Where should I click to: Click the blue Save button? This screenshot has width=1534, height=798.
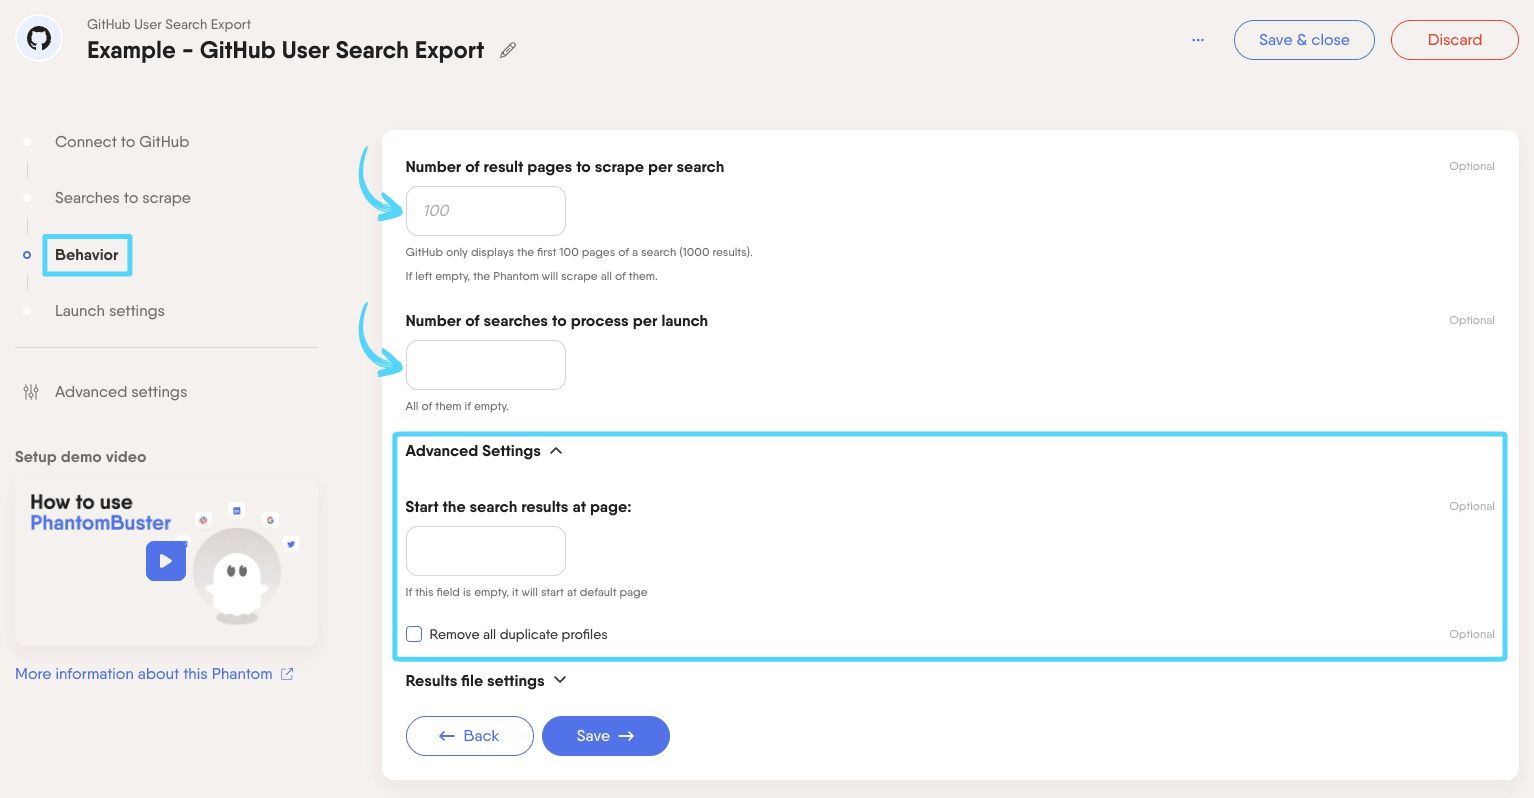606,736
